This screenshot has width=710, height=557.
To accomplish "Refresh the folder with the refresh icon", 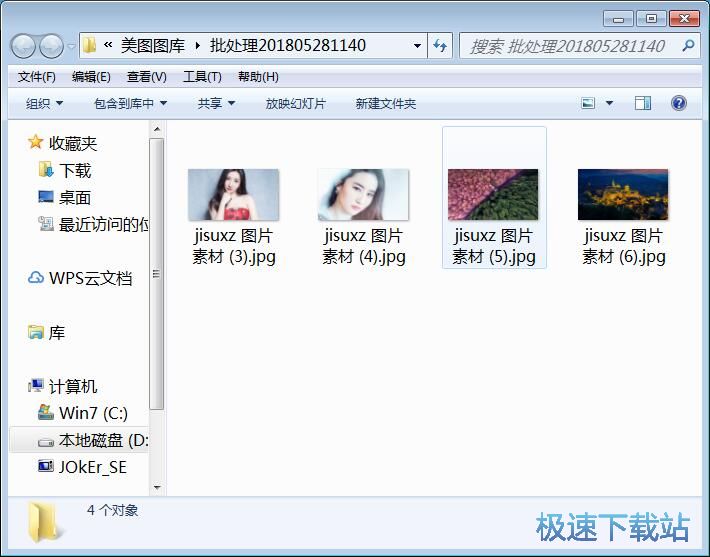I will click(x=440, y=45).
